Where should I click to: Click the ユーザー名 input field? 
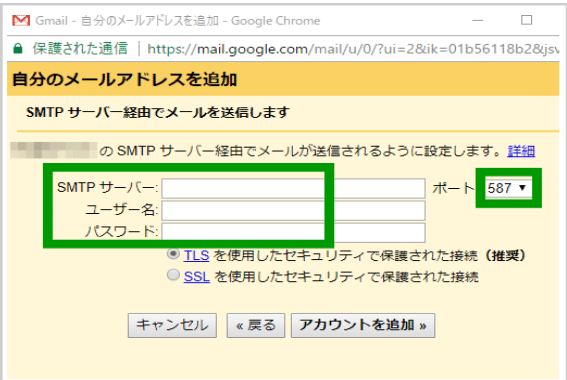point(293,210)
